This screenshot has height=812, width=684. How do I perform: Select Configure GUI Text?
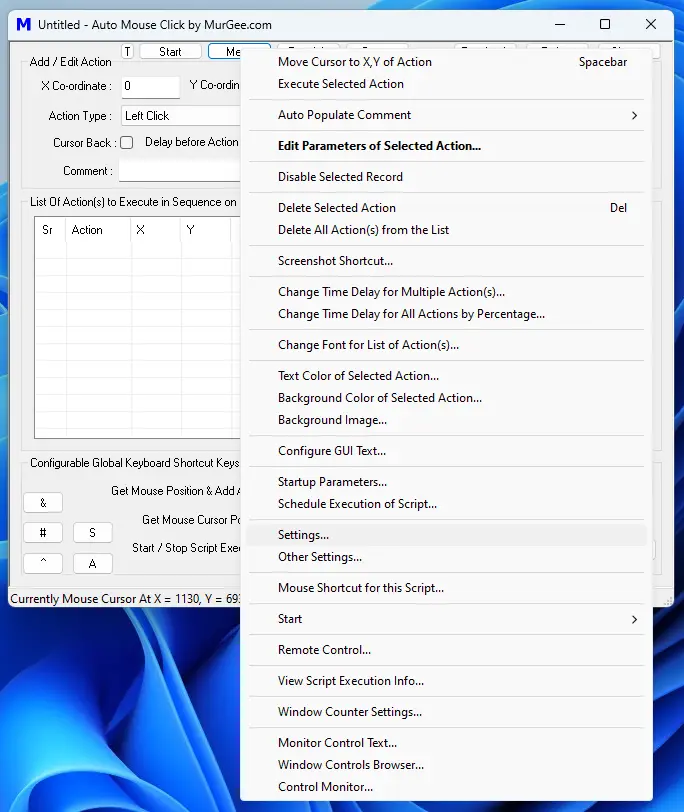[446, 451]
